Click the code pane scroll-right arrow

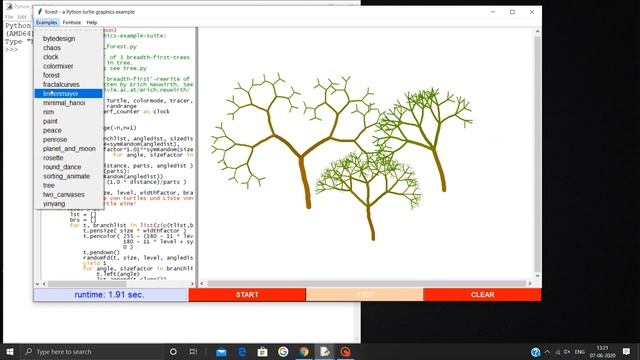(x=192, y=283)
